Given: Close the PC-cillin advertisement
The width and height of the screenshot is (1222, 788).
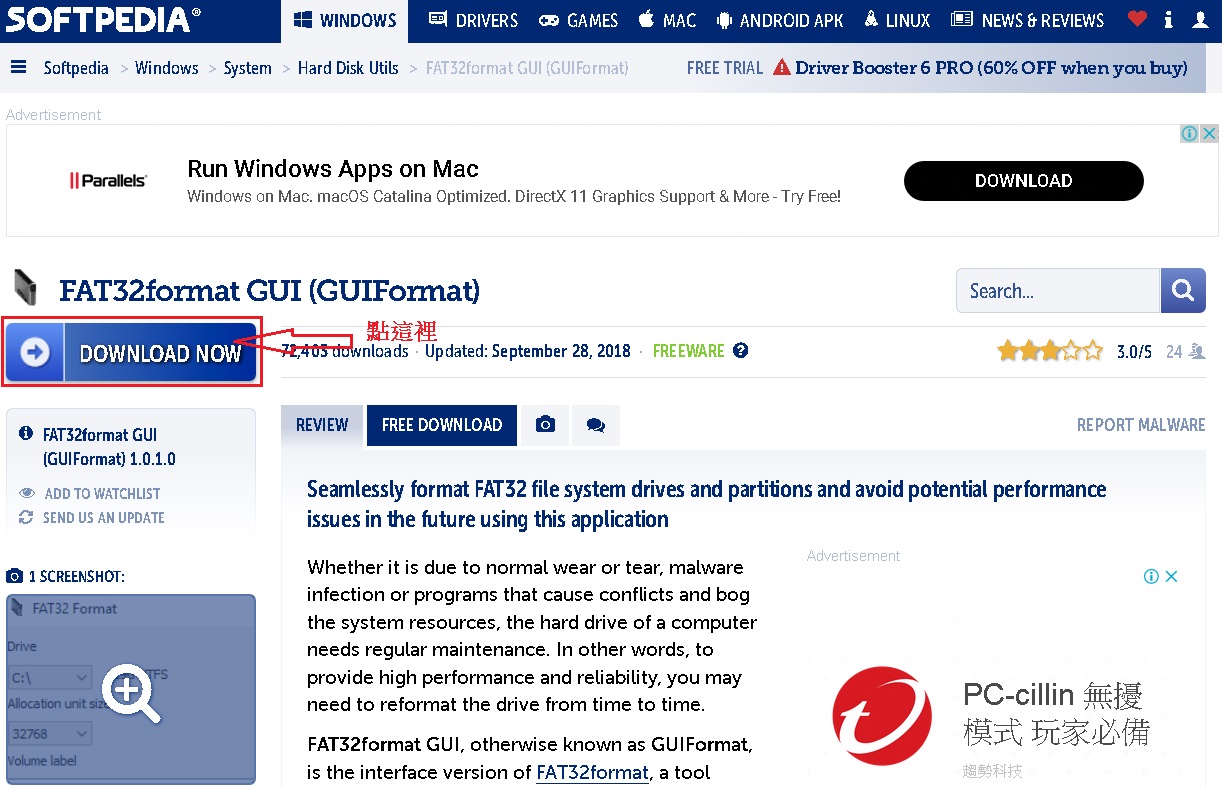Looking at the screenshot, I should pos(1171,576).
